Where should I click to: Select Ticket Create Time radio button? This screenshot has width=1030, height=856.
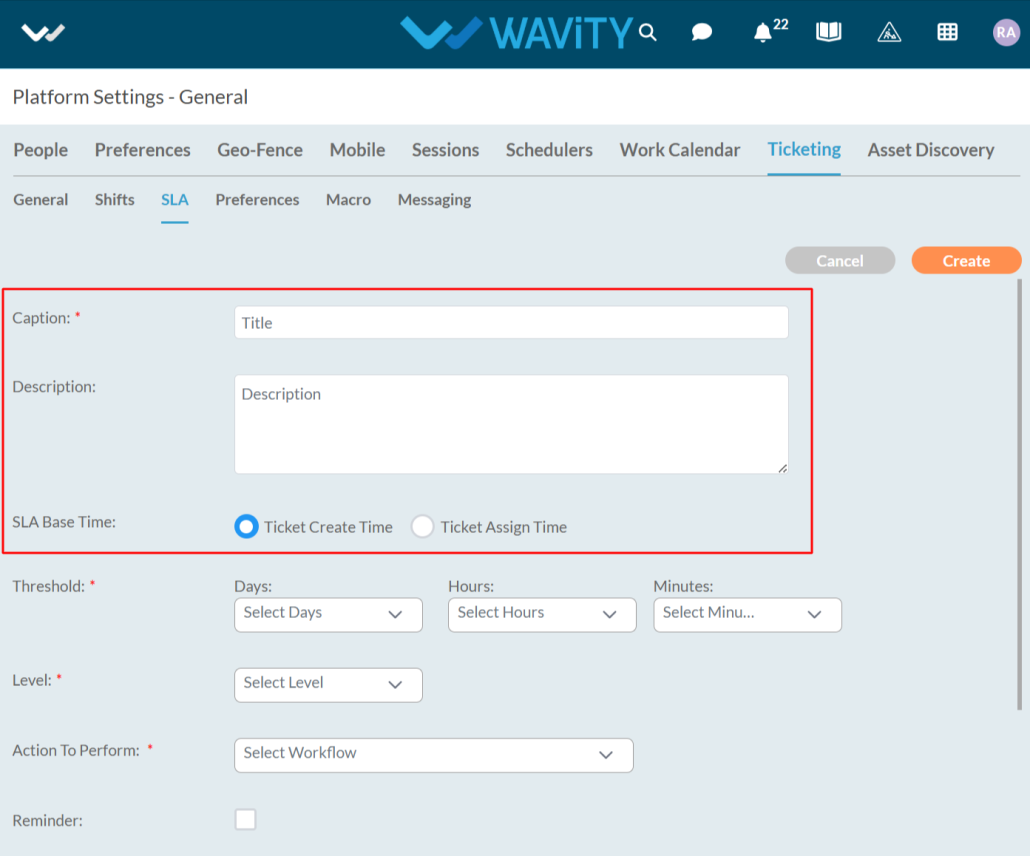coord(246,526)
